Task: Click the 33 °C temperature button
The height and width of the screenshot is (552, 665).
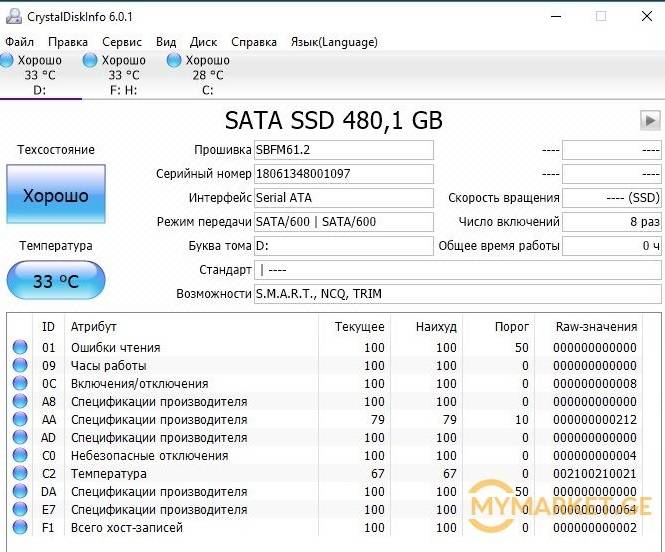Action: click(56, 280)
